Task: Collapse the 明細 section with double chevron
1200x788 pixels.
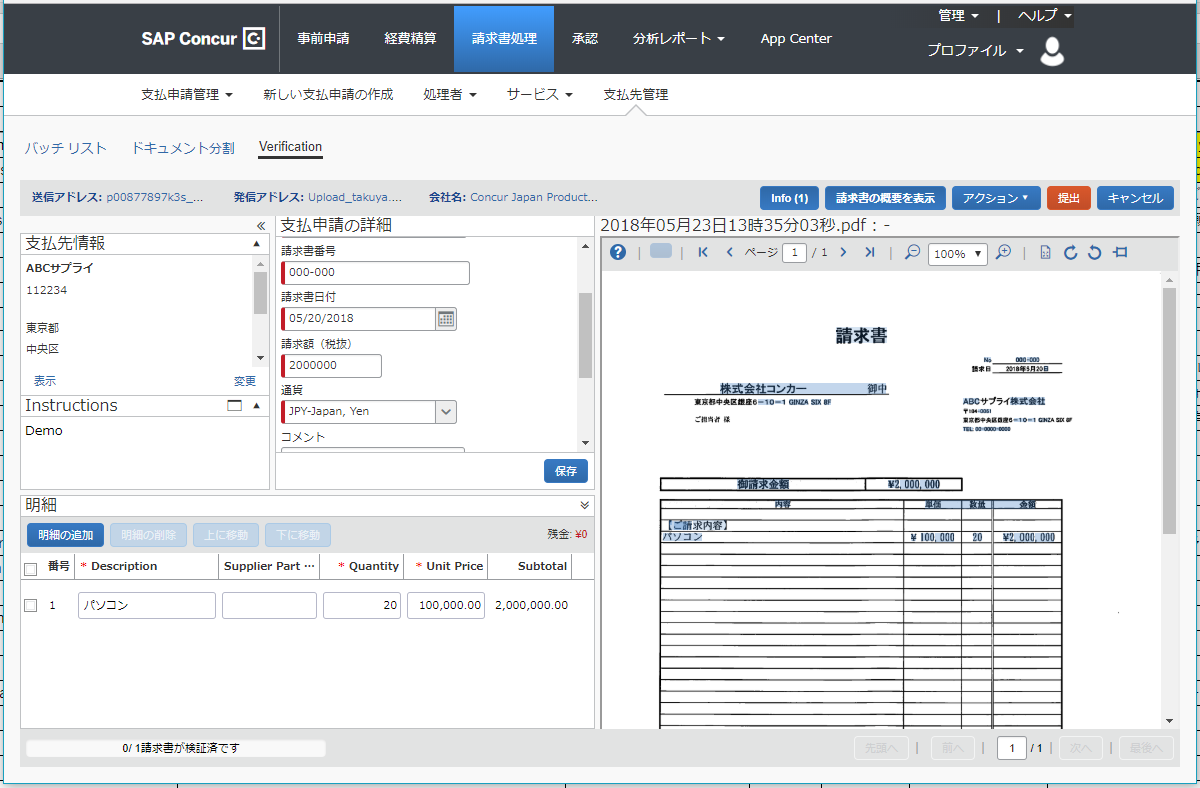Action: [585, 505]
